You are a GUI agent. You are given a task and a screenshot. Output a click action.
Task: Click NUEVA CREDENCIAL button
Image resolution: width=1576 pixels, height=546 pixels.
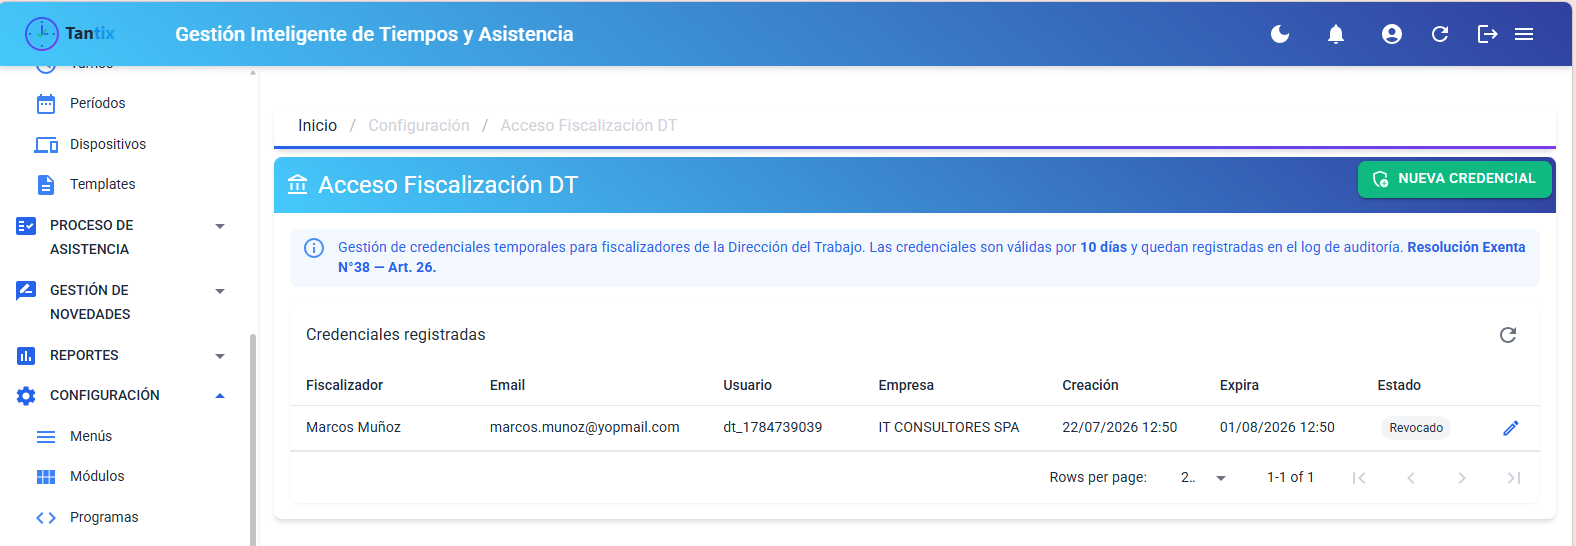pyautogui.click(x=1455, y=179)
